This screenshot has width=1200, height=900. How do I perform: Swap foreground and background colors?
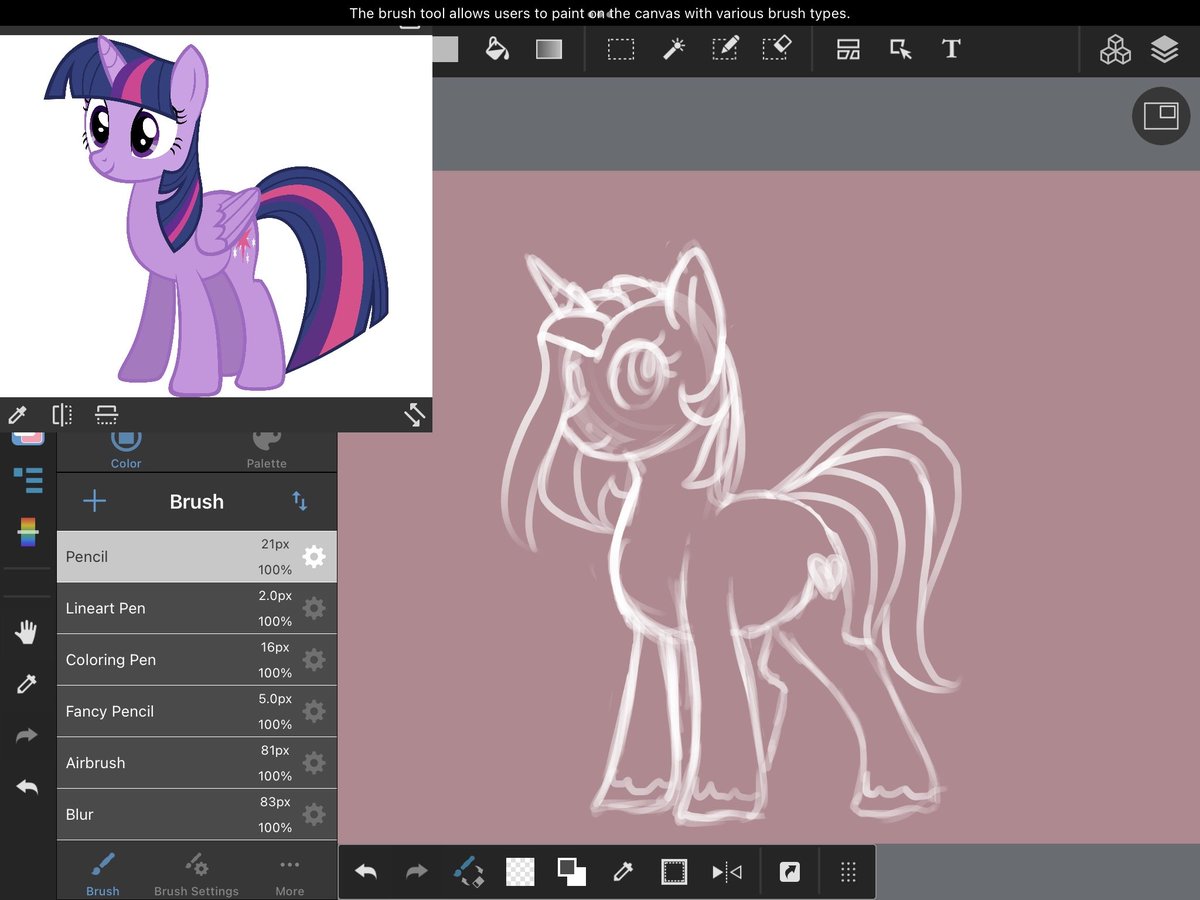tap(572, 872)
